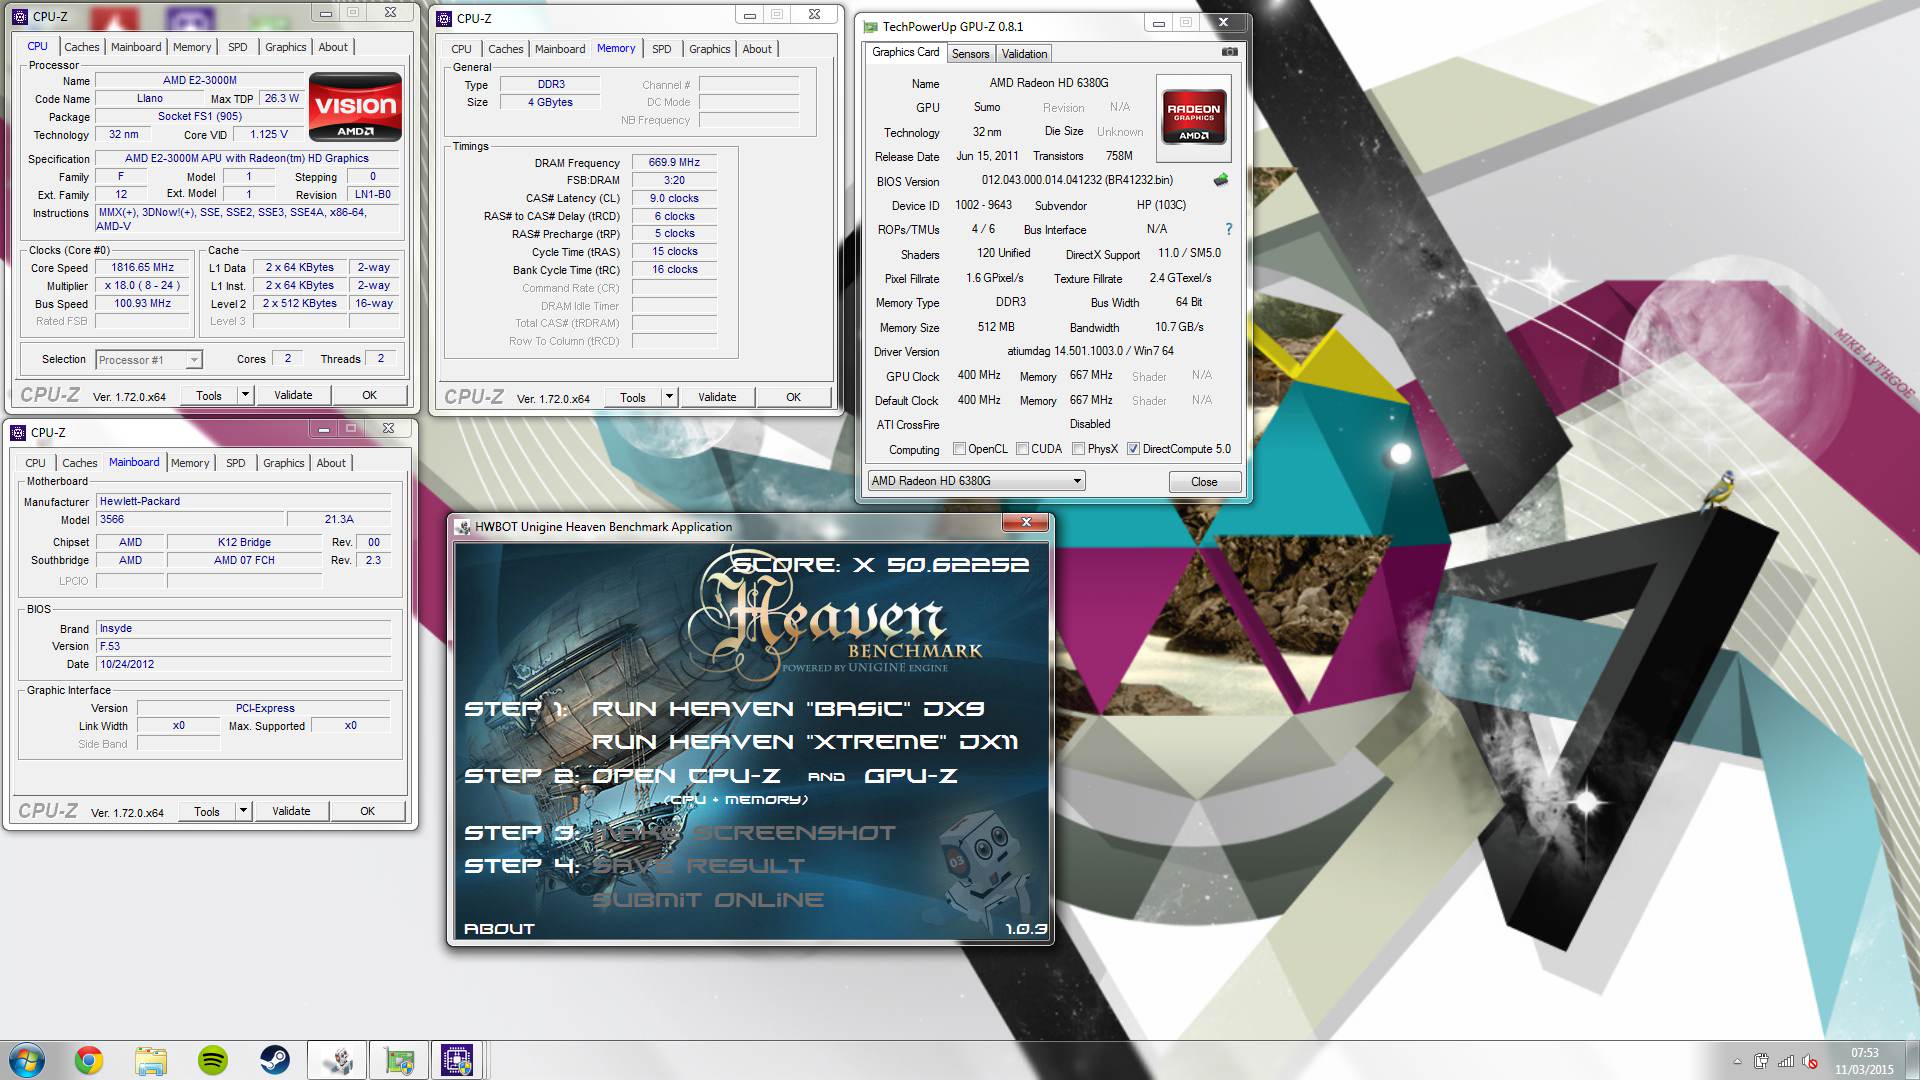Enable the PhysX checkbox in GPU-Z

pyautogui.click(x=1078, y=449)
